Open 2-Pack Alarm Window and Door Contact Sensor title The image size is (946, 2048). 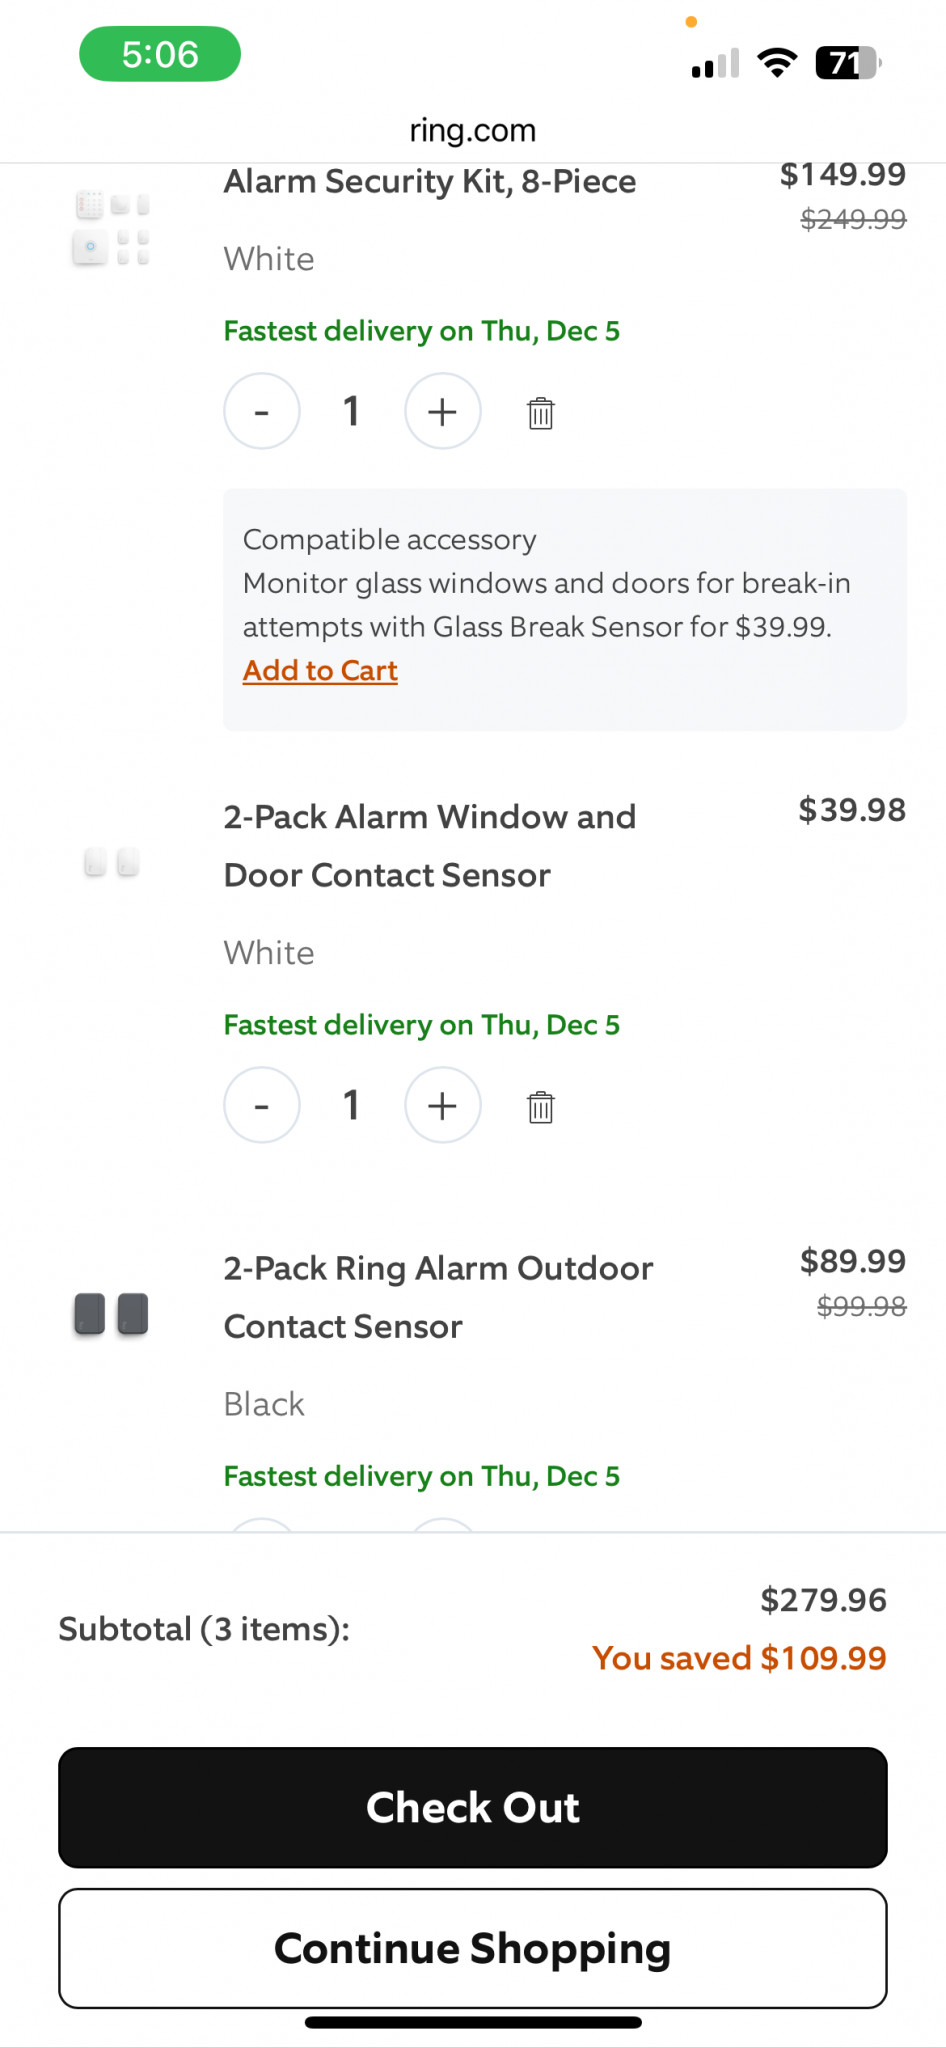[430, 845]
